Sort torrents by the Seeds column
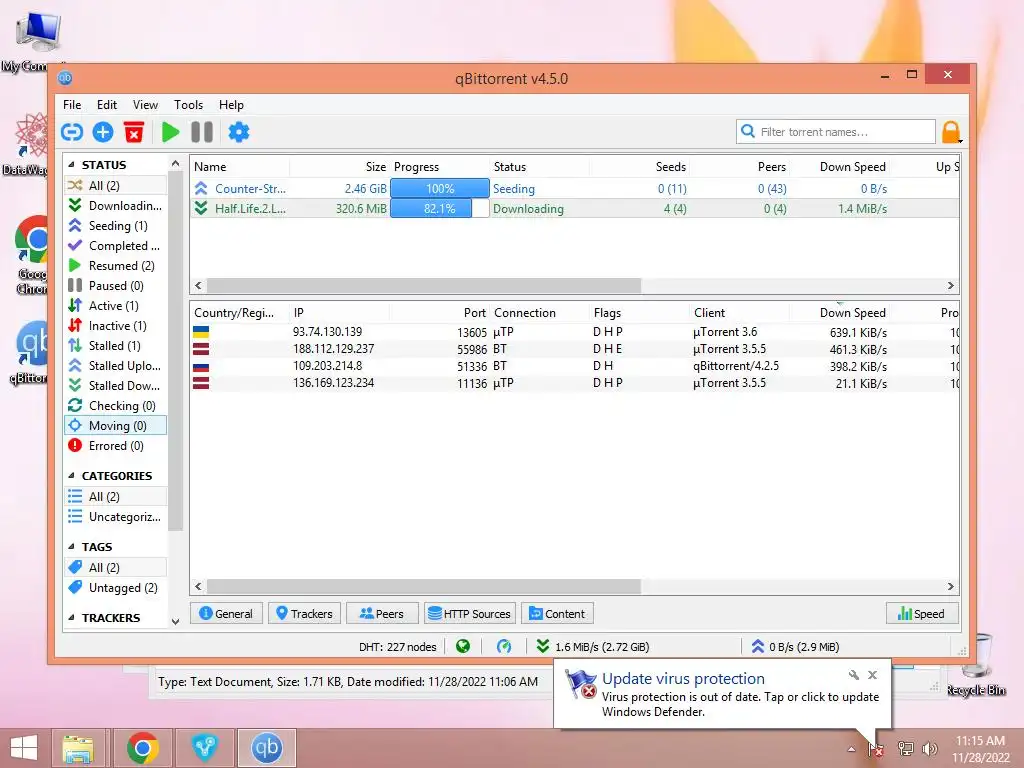Viewport: 1024px width, 768px height. pyautogui.click(x=640, y=167)
